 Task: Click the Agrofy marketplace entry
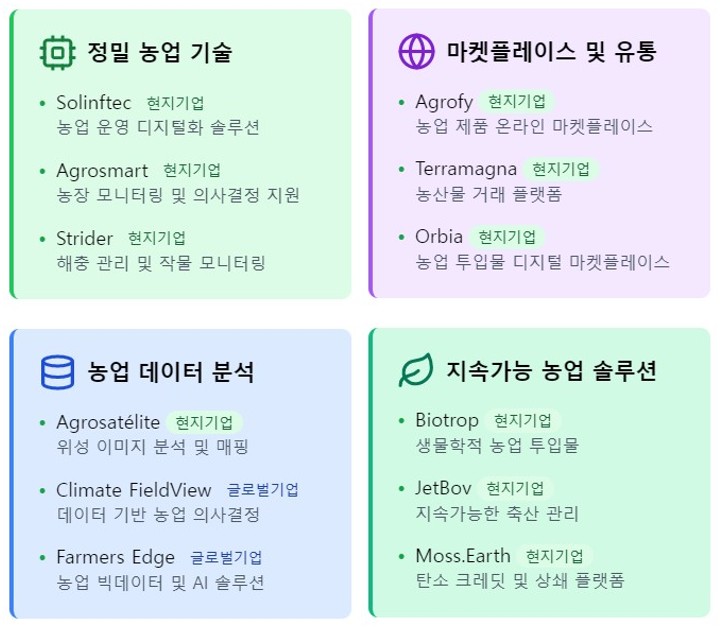coord(442,102)
